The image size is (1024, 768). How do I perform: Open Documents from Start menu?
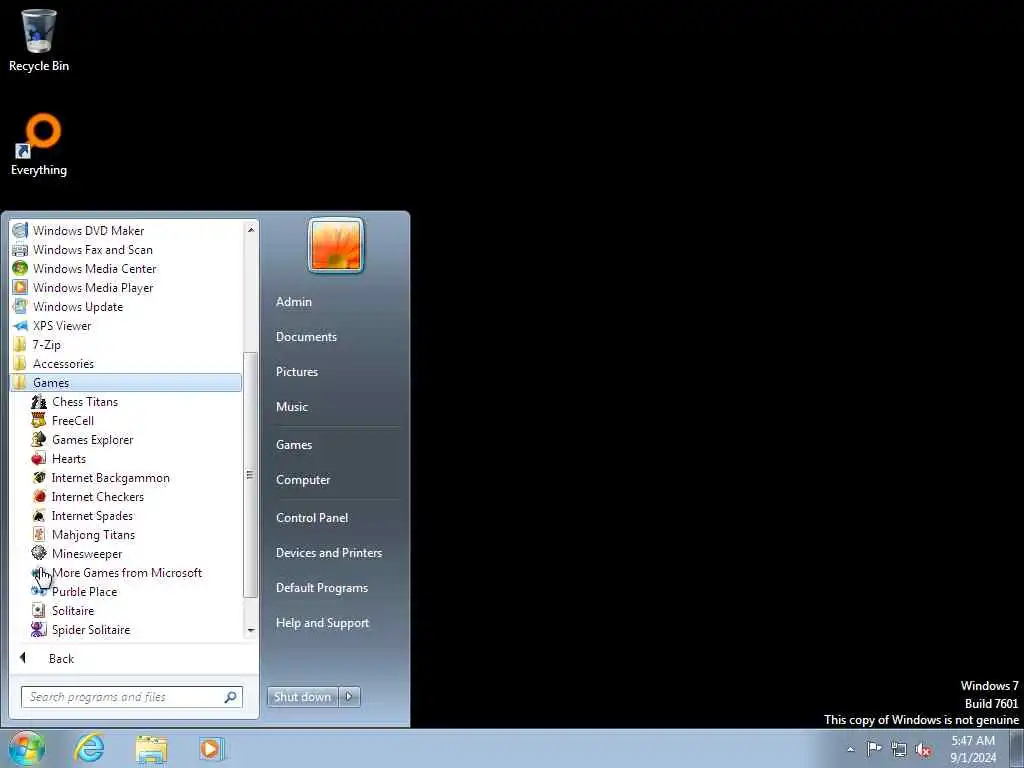[306, 337]
